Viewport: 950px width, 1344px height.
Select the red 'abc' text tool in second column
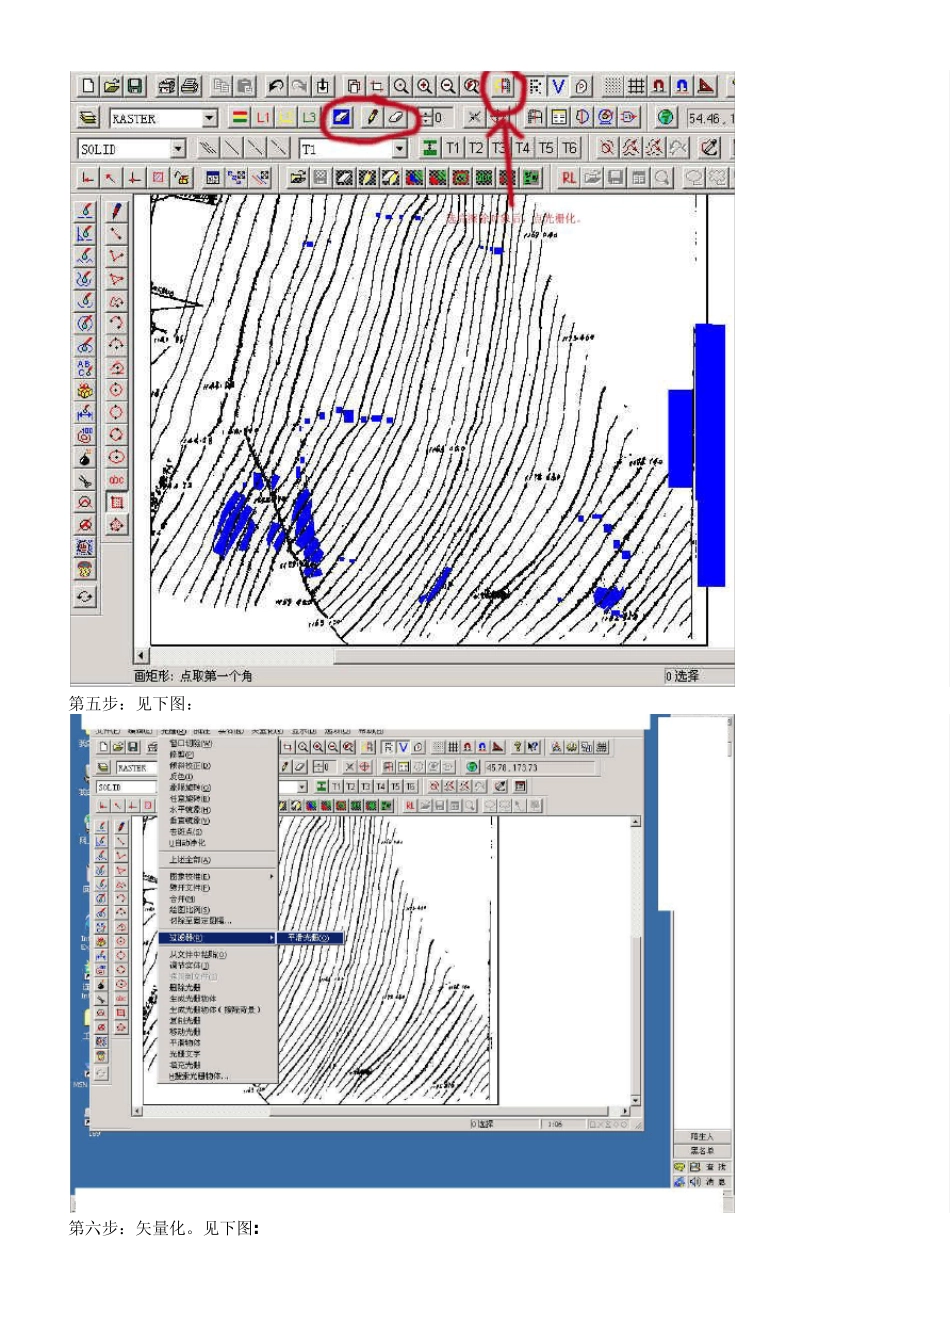pos(117,480)
